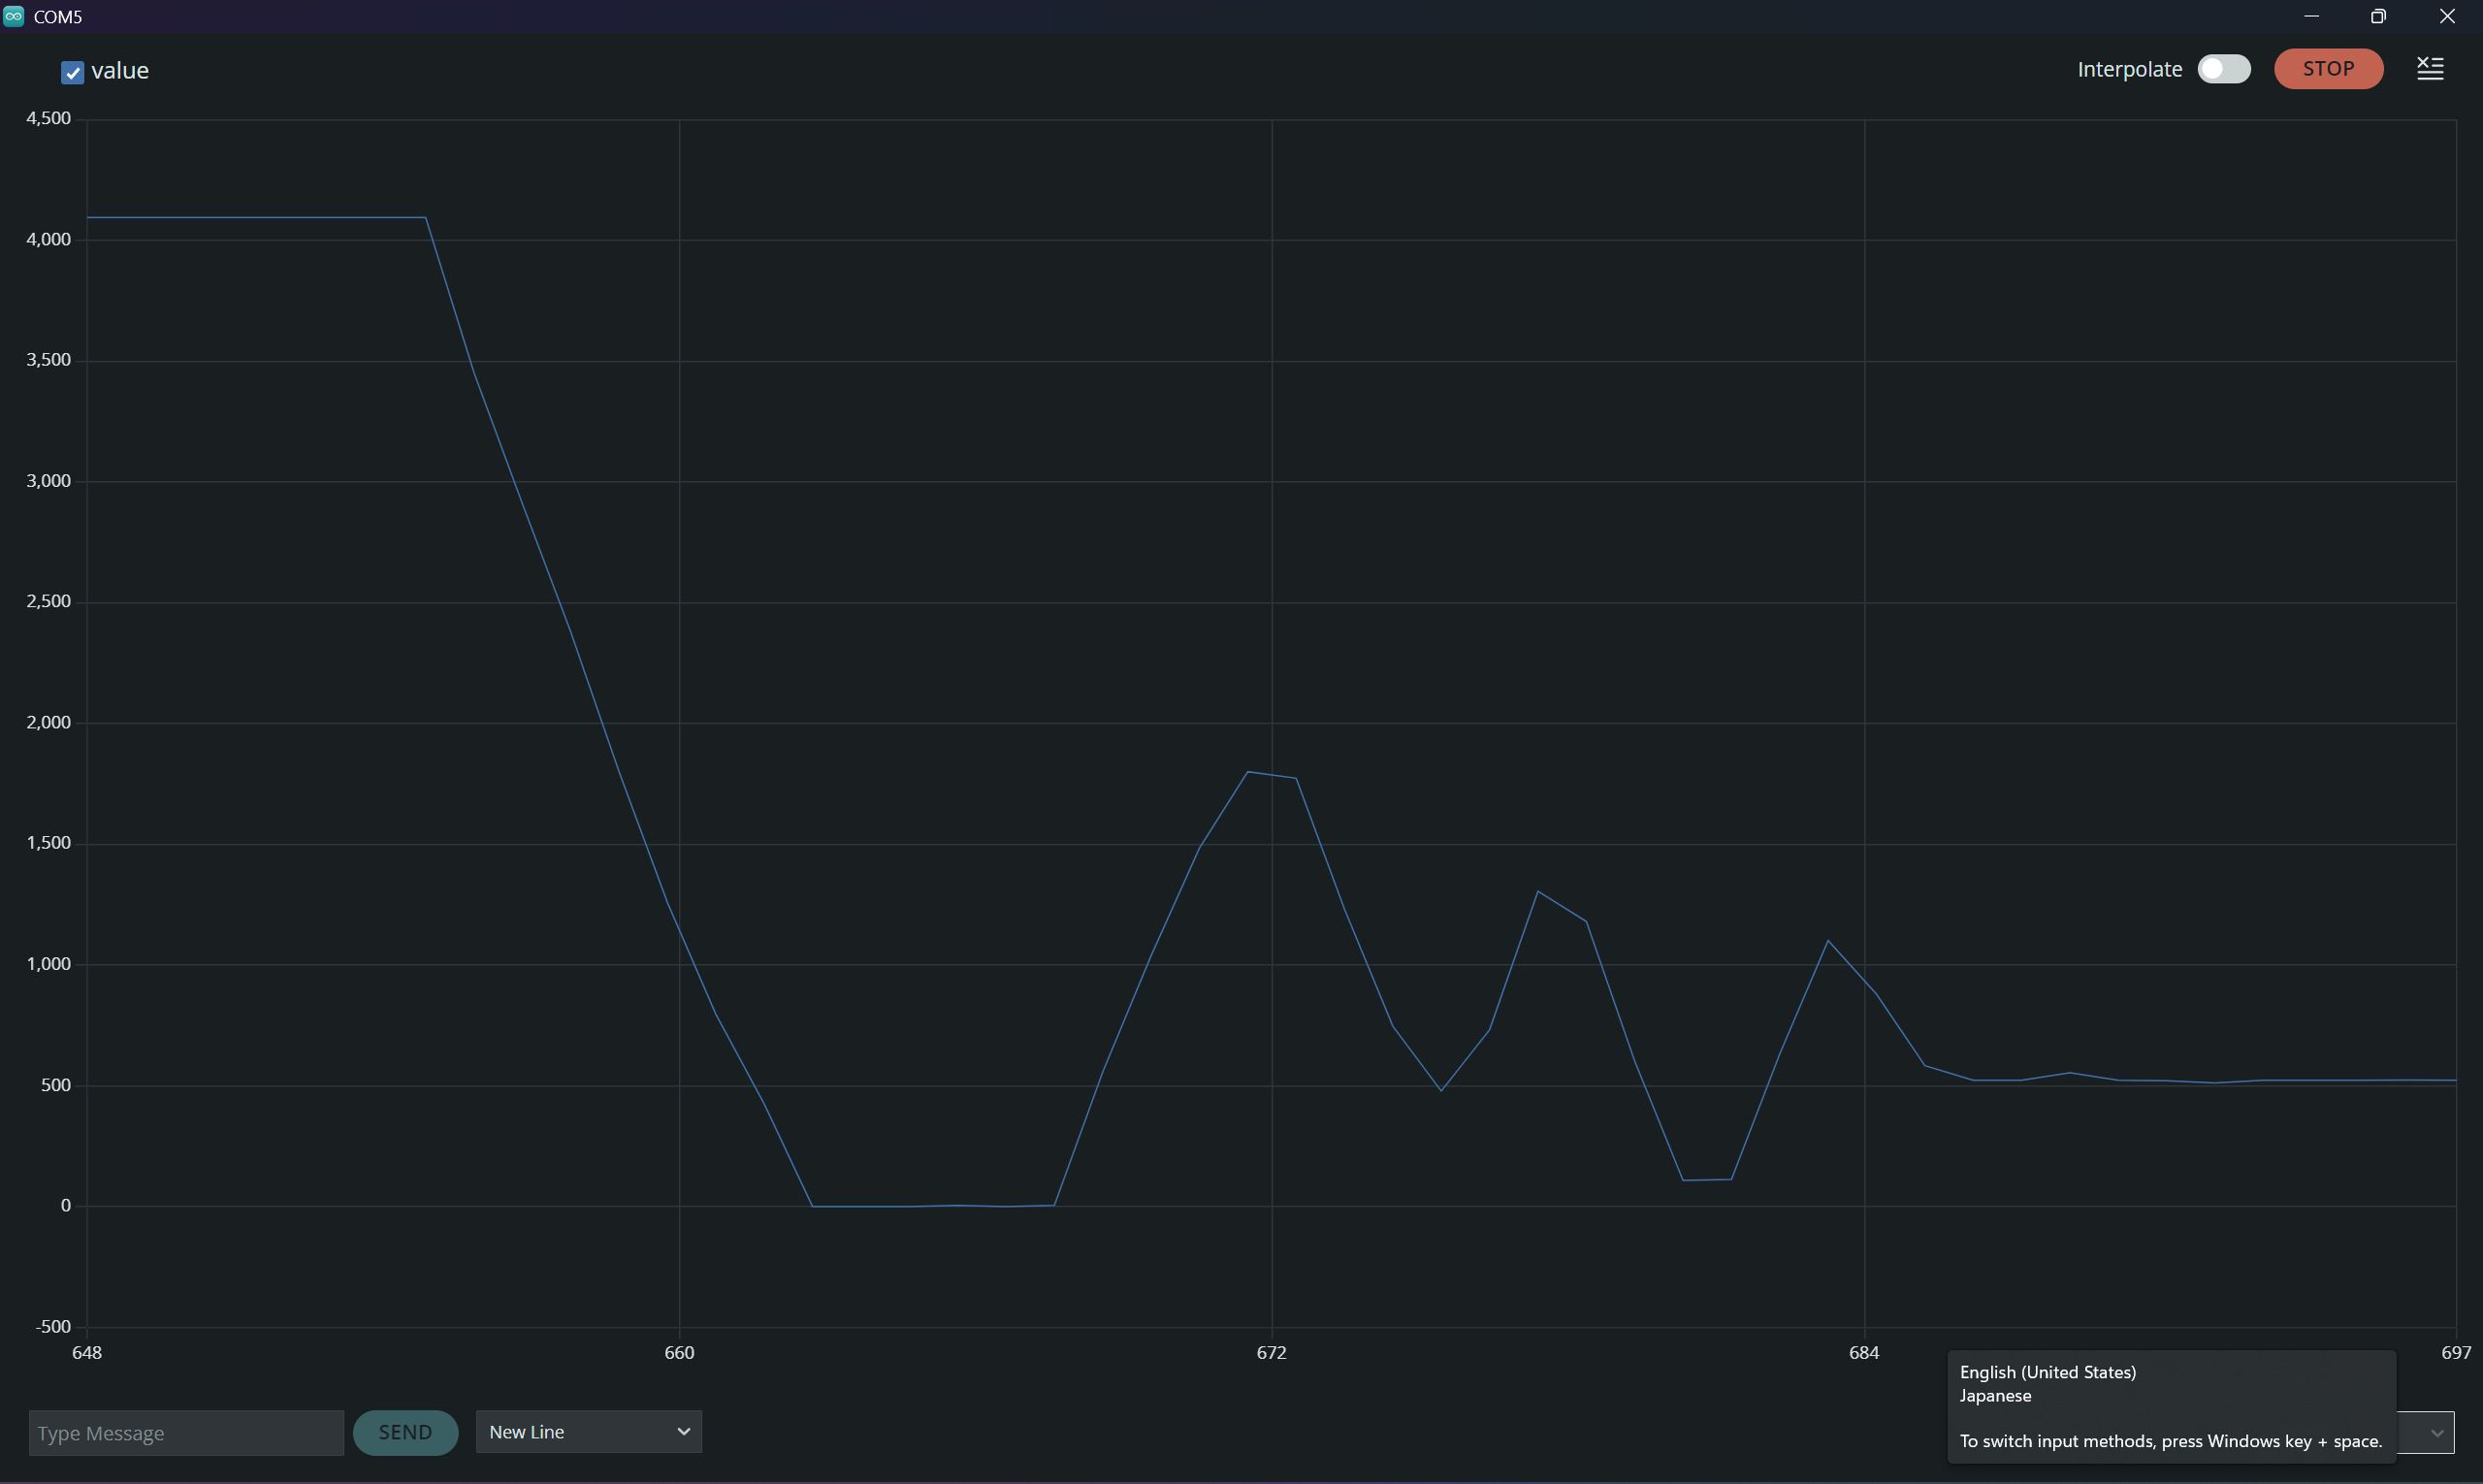Click the New Line dropdown chevron arrow

point(683,1431)
